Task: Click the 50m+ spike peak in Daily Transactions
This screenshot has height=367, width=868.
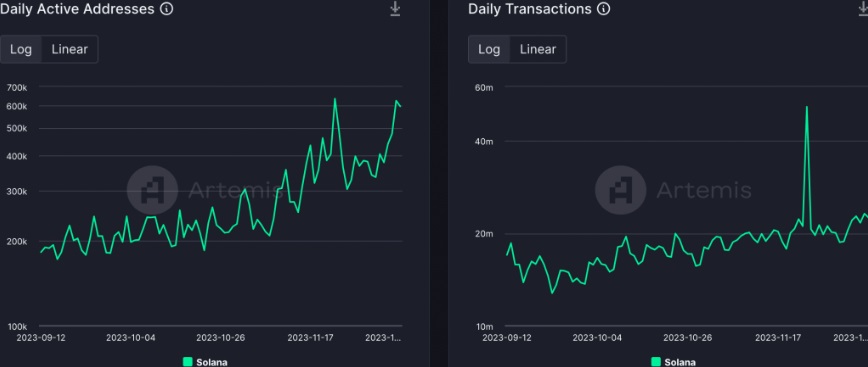Action: pos(807,107)
